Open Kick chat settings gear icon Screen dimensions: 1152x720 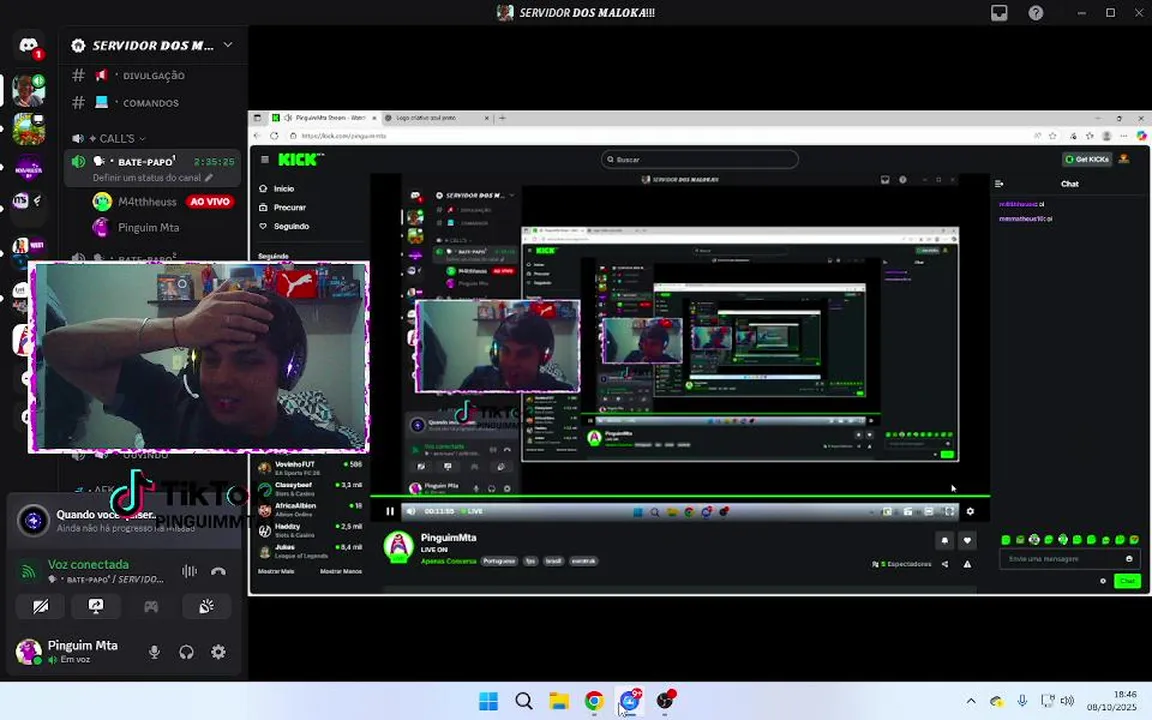click(1103, 581)
